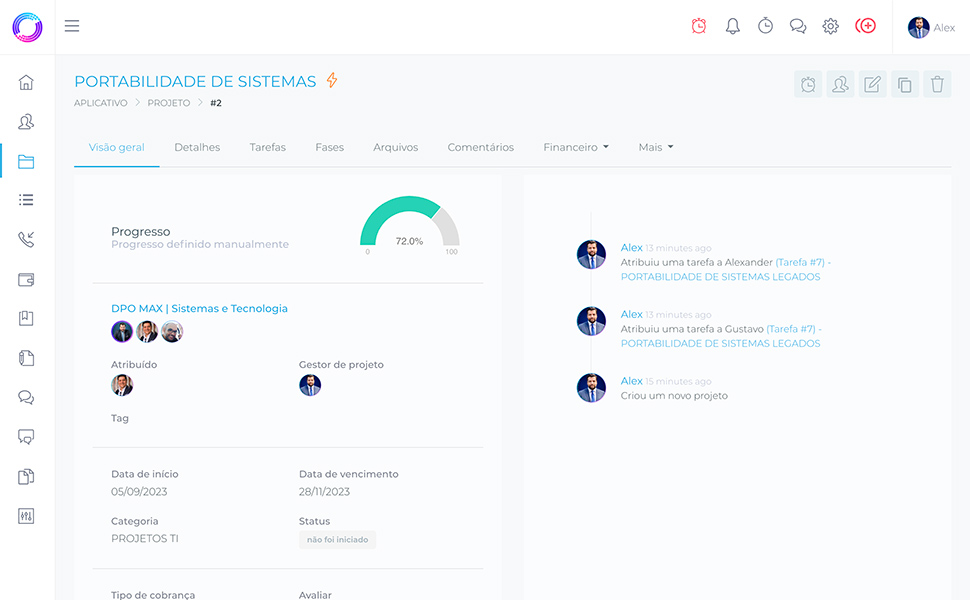Open the chat bubbles icon in header
The width and height of the screenshot is (970, 600).
pos(798,26)
